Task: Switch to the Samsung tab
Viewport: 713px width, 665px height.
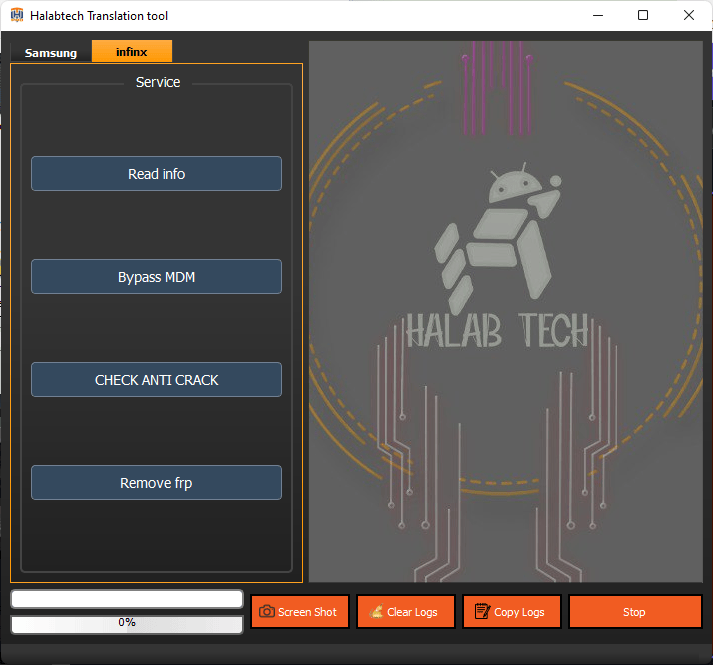Action: click(51, 53)
